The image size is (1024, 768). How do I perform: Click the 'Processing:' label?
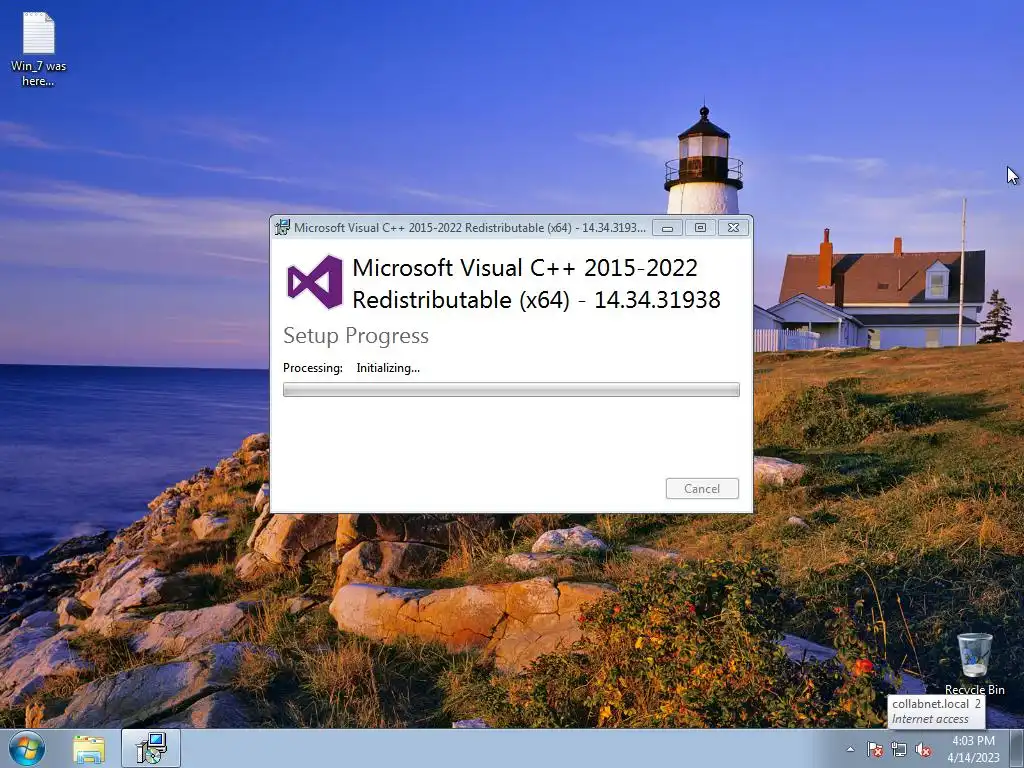tap(313, 368)
